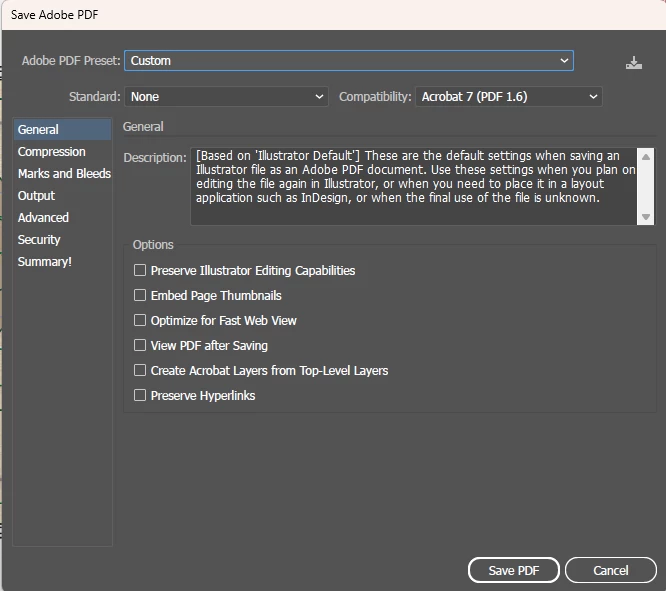This screenshot has width=666, height=591.
Task: Tick Optimize for Fast Web View
Action: [x=140, y=320]
